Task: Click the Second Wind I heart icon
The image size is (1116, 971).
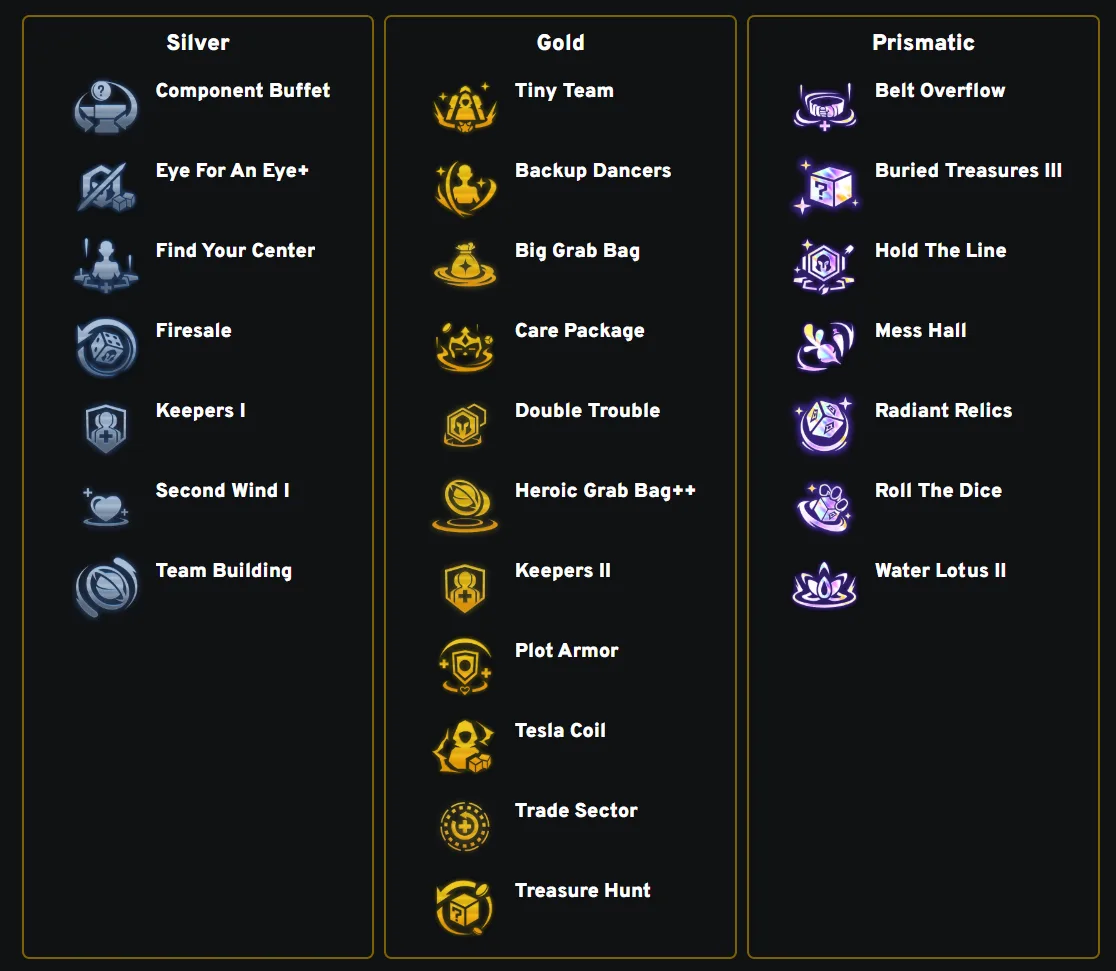Action: click(x=106, y=507)
